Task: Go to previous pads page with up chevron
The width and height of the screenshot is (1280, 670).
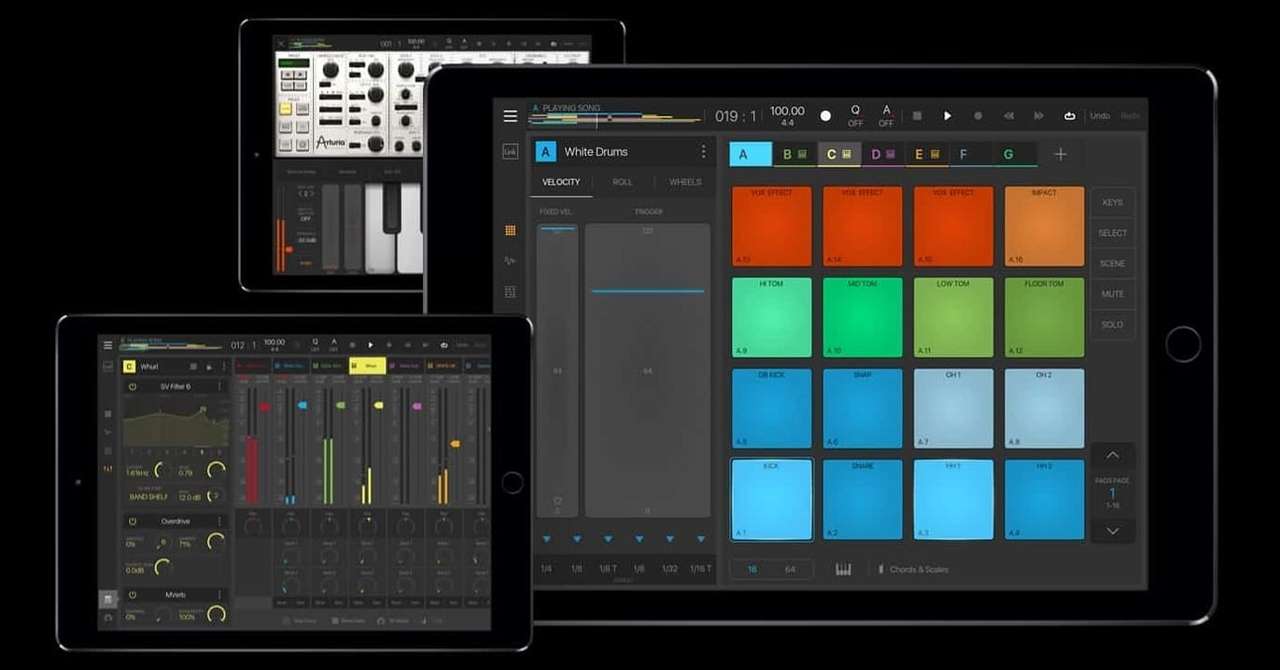Action: coord(1112,456)
